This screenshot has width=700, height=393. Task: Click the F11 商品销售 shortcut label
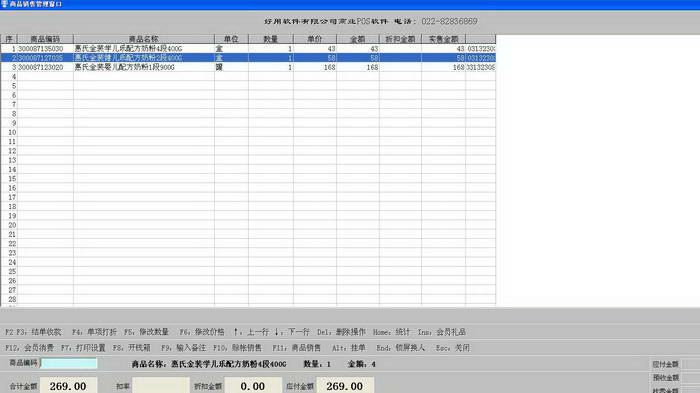coord(296,347)
